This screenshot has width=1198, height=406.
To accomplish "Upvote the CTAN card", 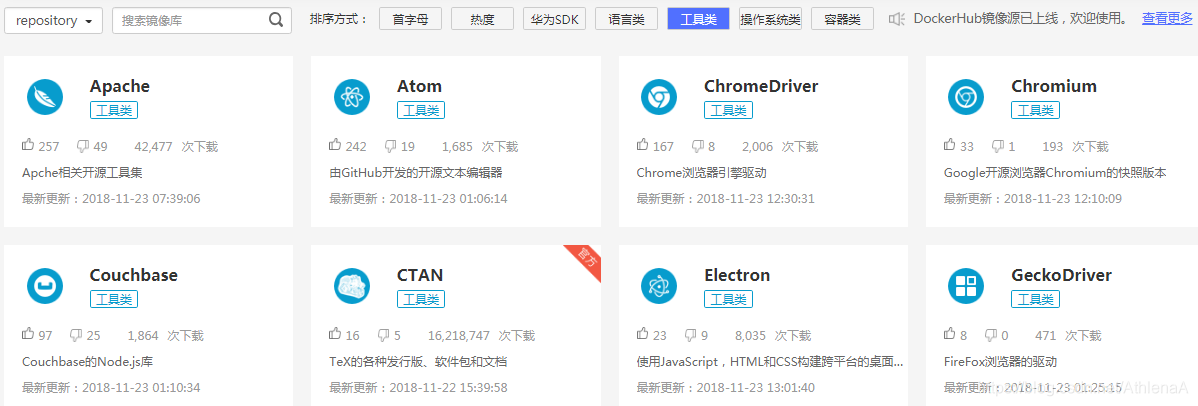I will (x=335, y=333).
